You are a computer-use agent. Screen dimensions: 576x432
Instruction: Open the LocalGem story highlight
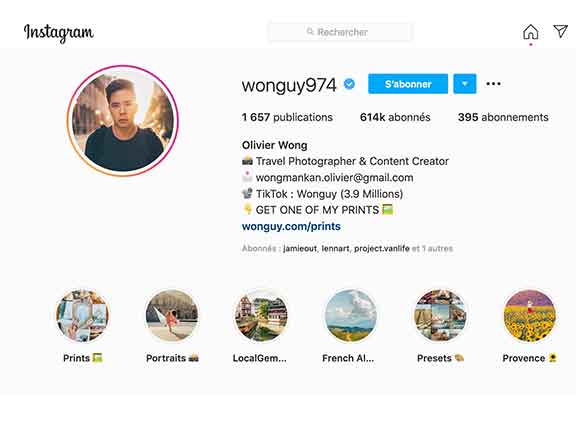[x=261, y=316]
